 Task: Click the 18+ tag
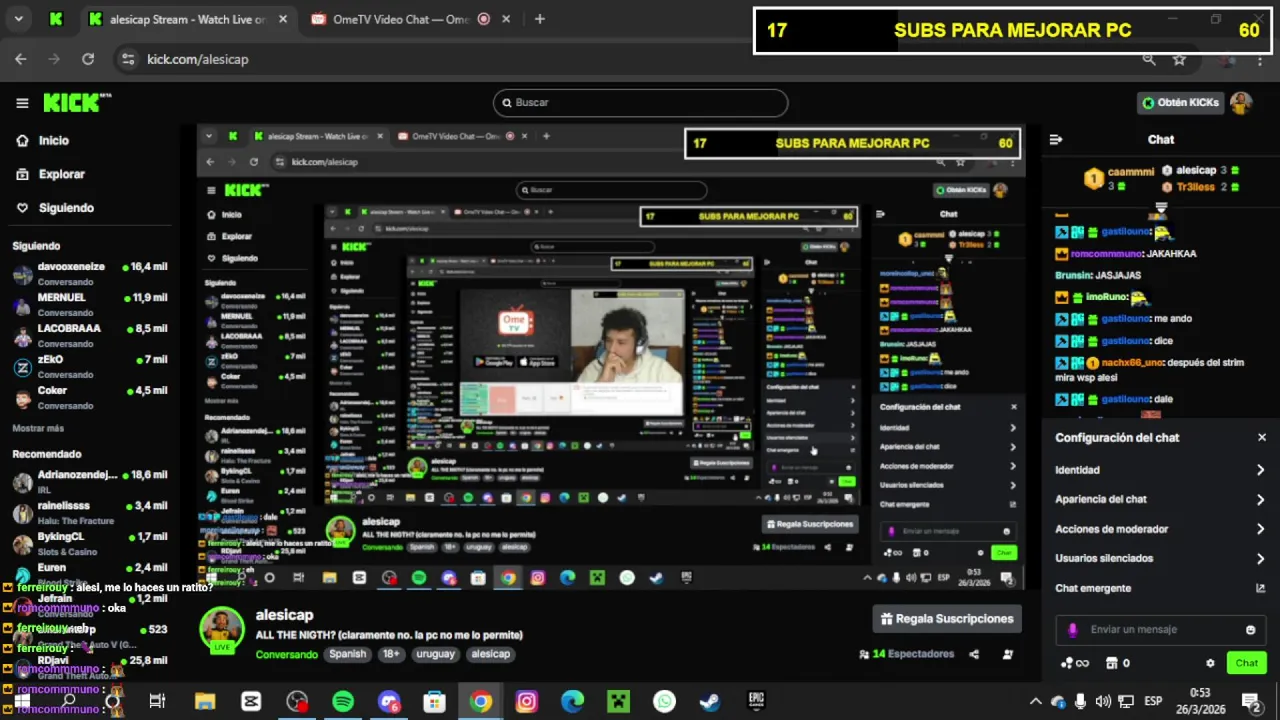click(x=391, y=654)
